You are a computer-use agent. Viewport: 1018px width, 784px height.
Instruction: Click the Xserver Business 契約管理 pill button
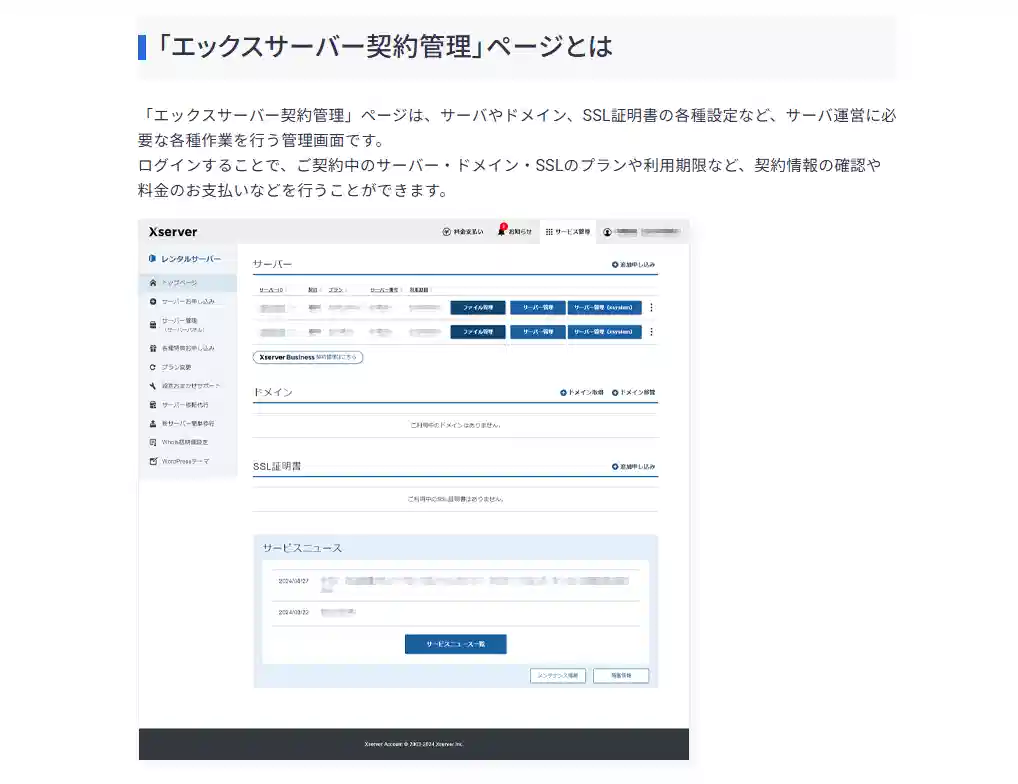308,358
